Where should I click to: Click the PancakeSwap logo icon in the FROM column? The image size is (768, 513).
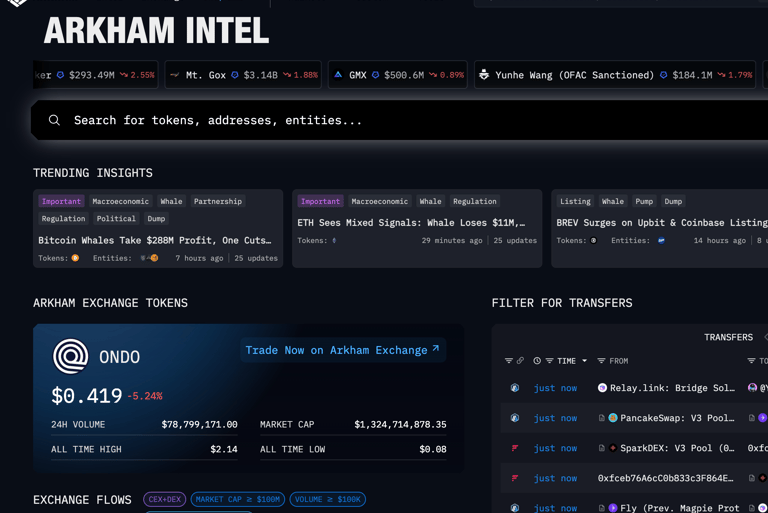coord(613,418)
